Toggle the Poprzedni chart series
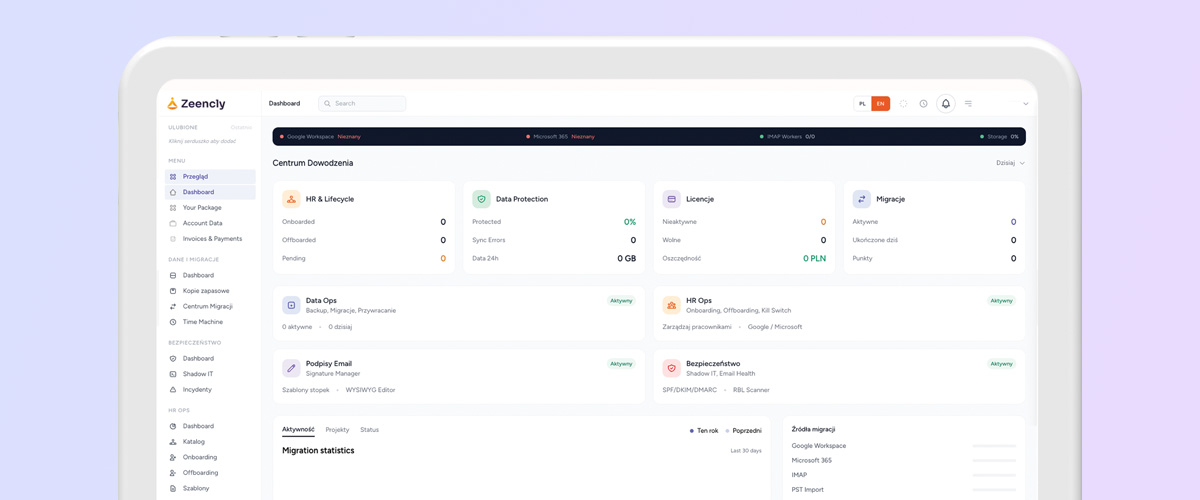This screenshot has width=1200, height=500. [x=745, y=431]
